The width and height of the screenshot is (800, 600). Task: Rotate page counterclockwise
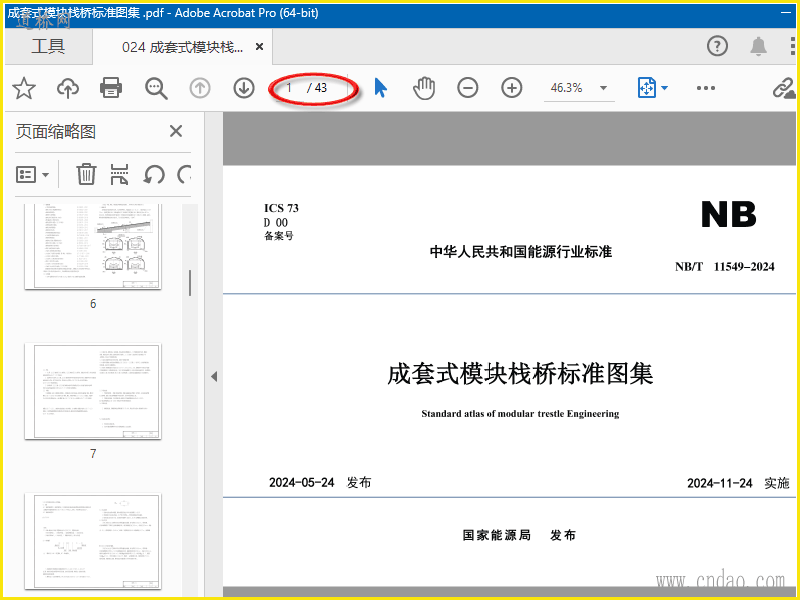coord(154,174)
